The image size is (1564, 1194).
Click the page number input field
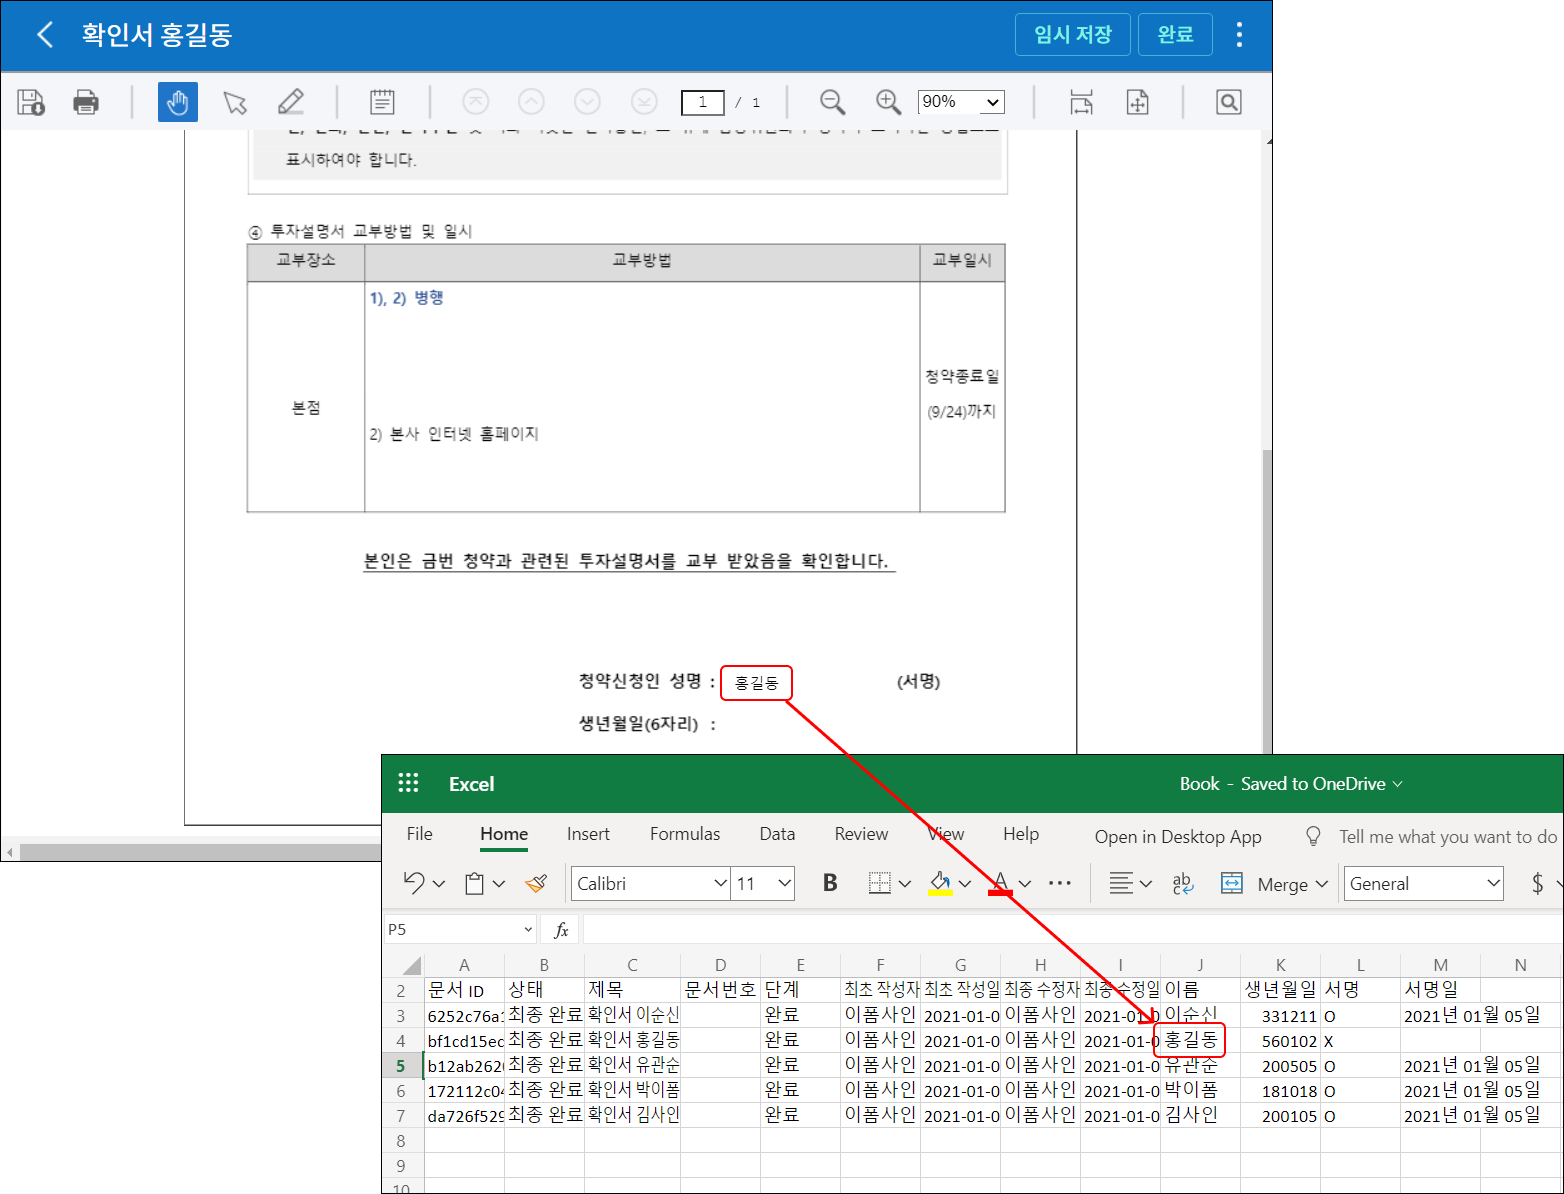pos(702,102)
